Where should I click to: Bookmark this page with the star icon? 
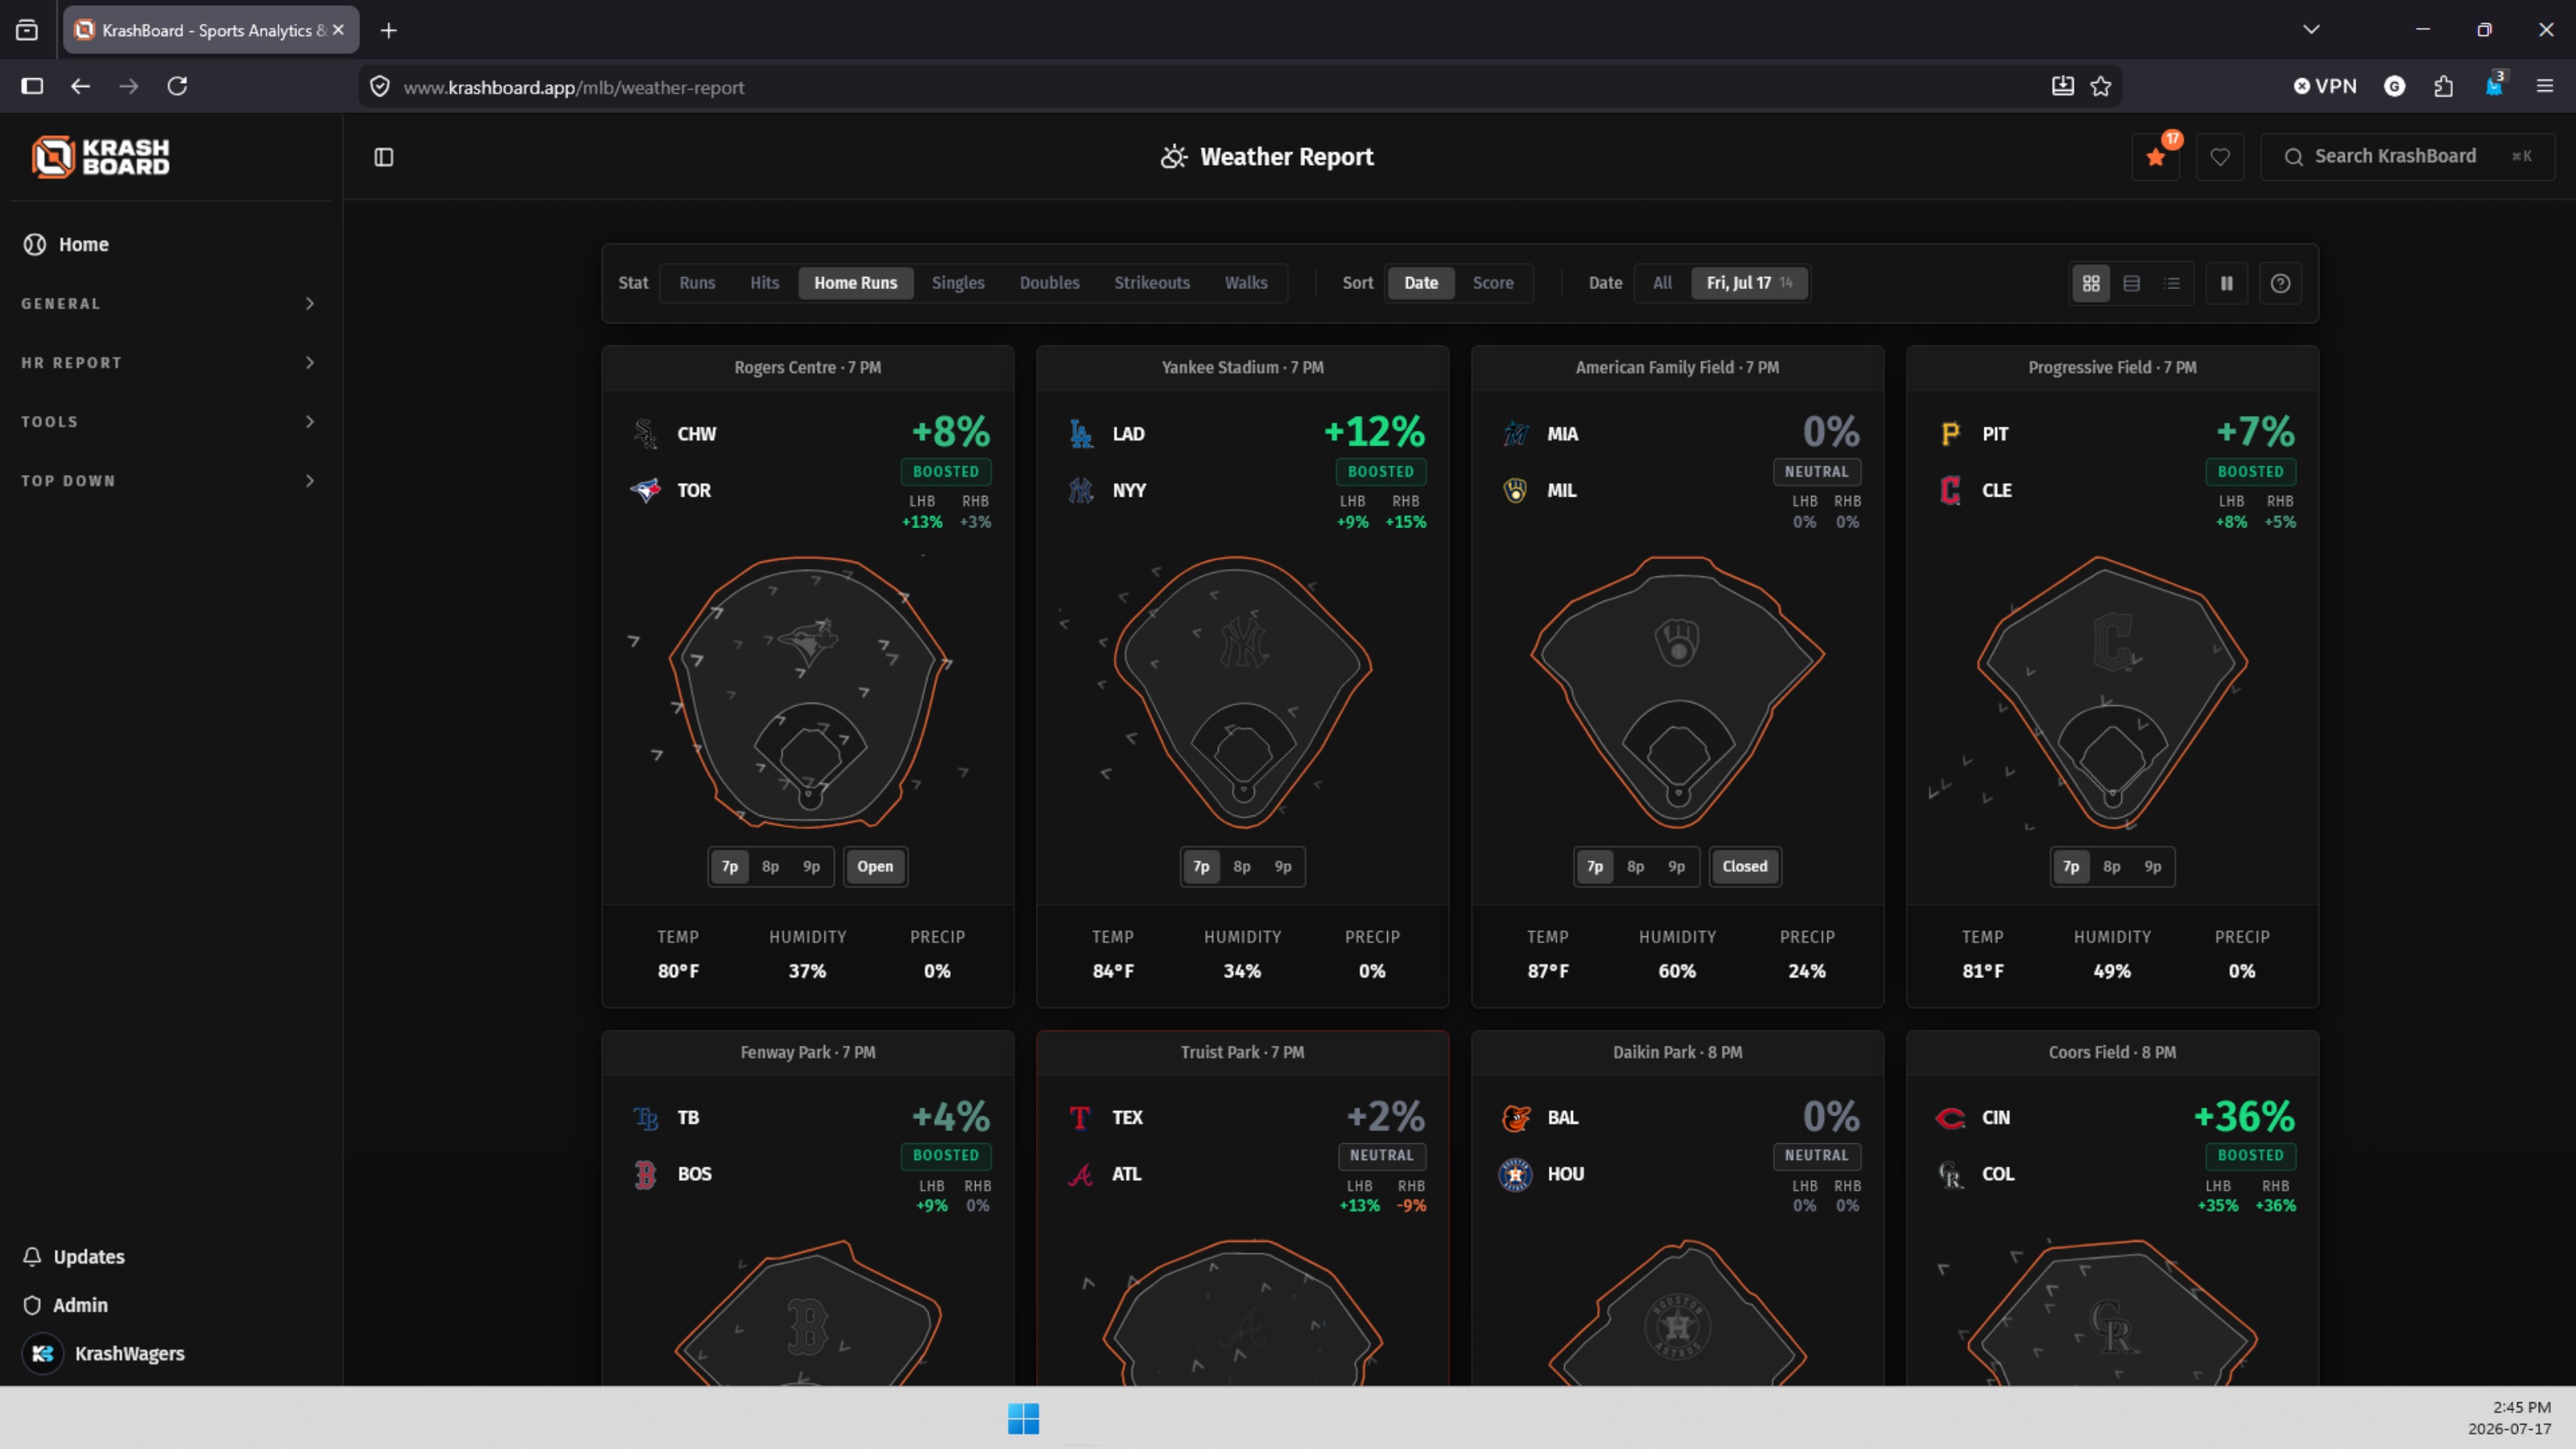(2101, 86)
